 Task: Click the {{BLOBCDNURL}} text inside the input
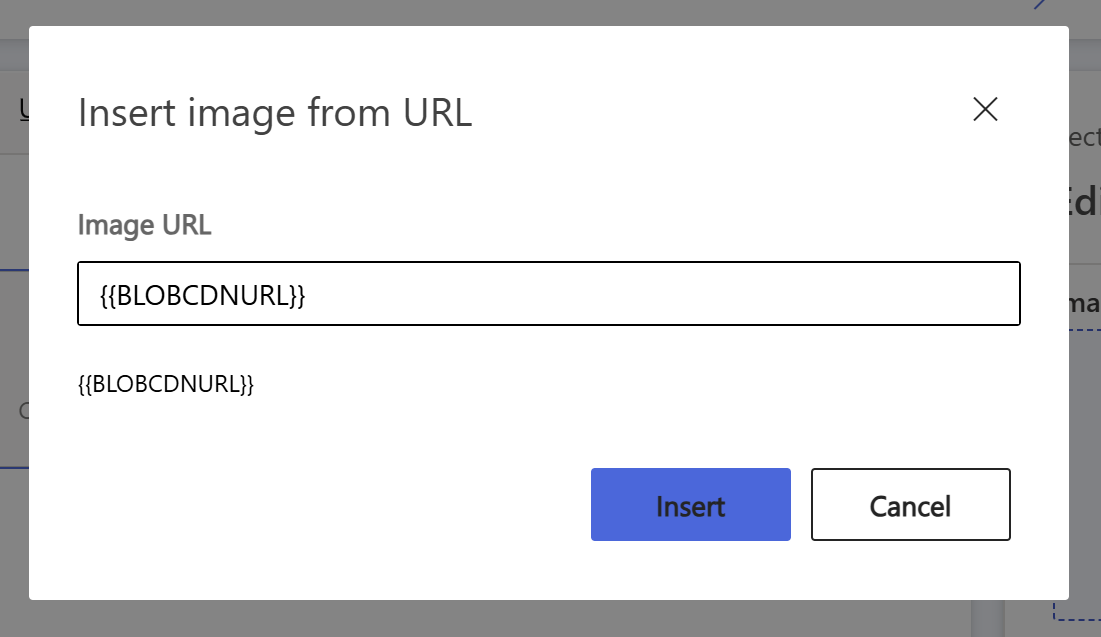click(202, 295)
